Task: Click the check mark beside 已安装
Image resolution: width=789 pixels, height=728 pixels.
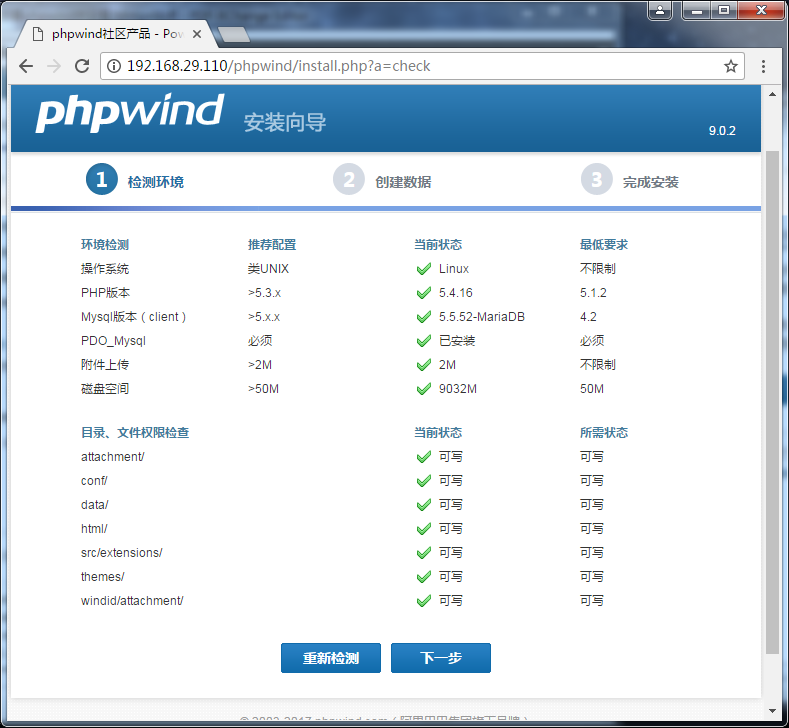Action: click(424, 341)
